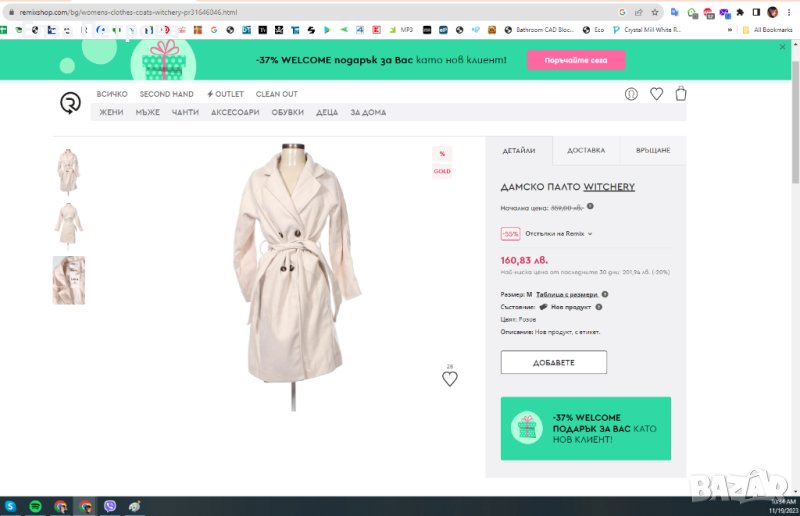Image resolution: width=800 pixels, height=516 pixels.
Task: Bookmark page with the star icon
Action: pos(655,12)
